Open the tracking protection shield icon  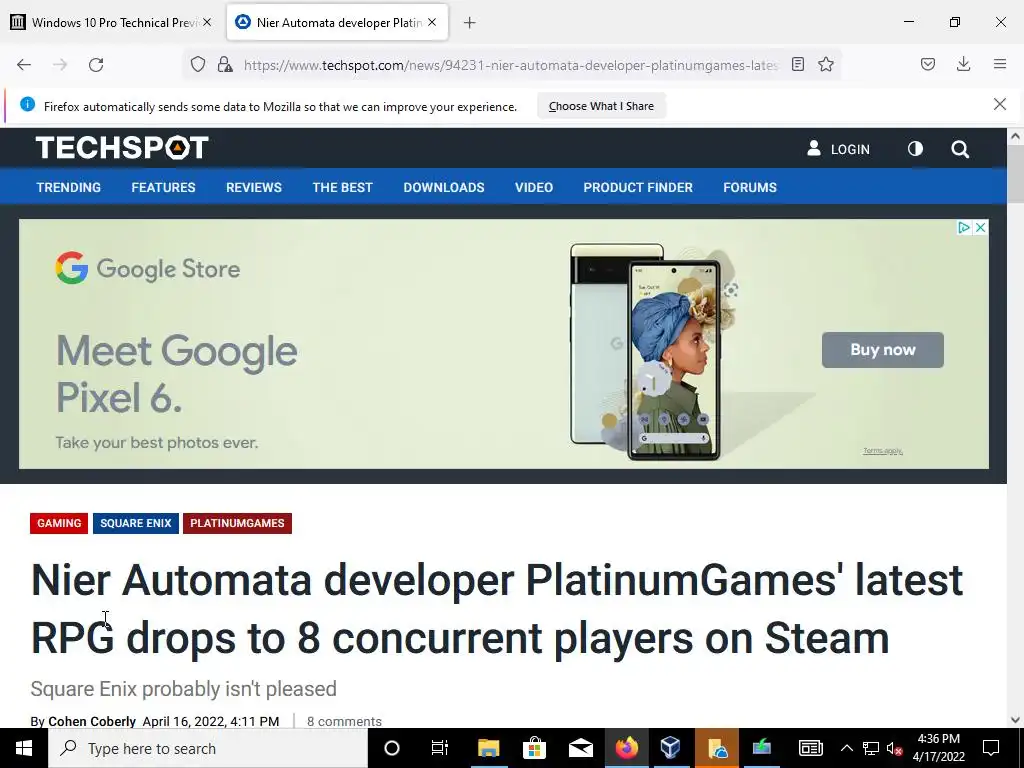[x=198, y=64]
